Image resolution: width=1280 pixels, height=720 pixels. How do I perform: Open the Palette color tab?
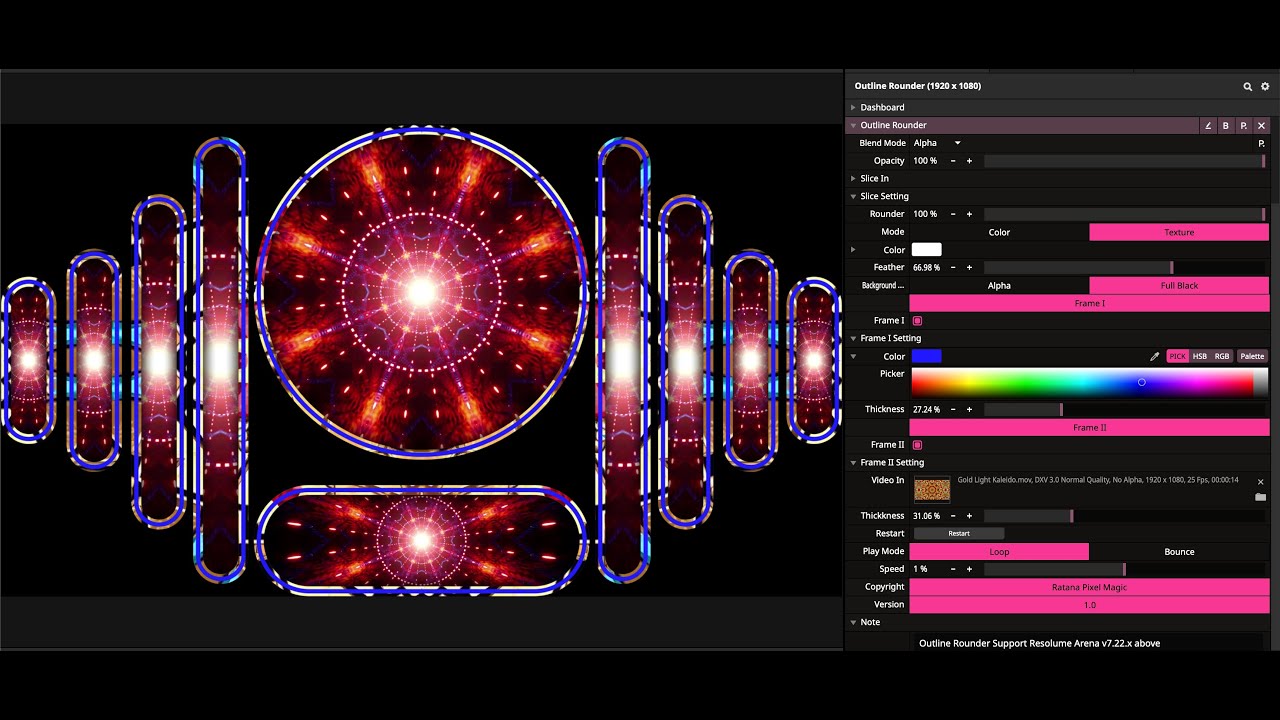click(x=1252, y=356)
